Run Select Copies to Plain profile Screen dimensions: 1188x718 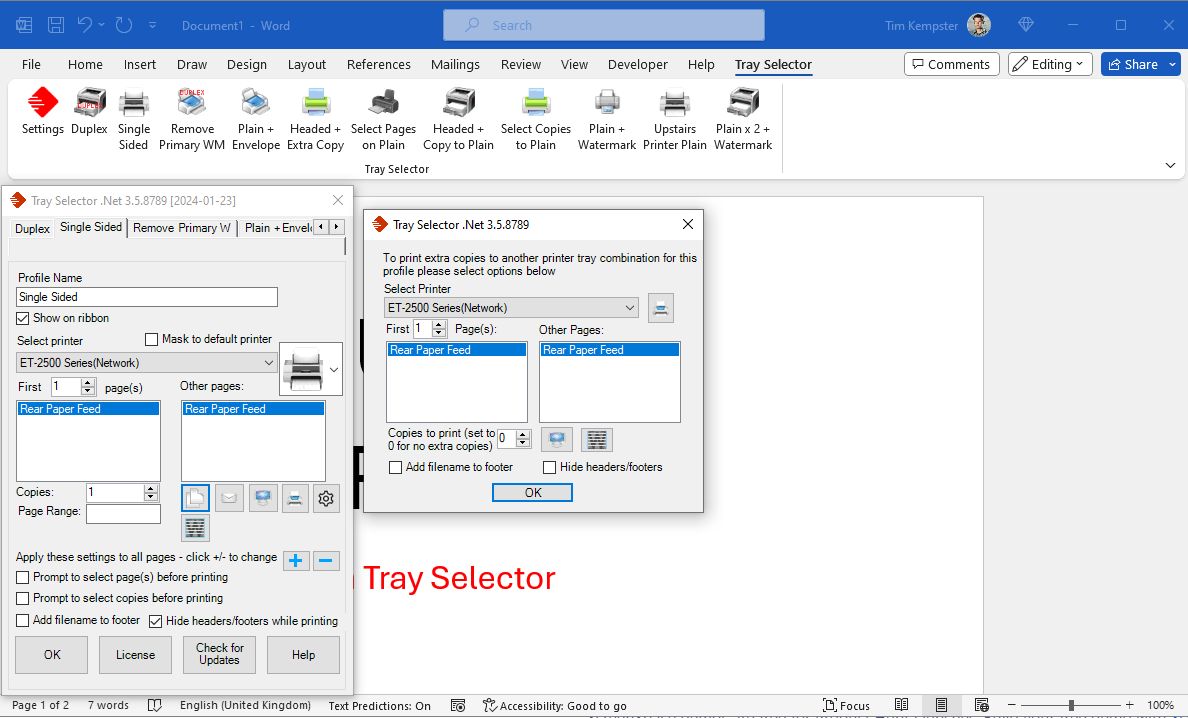[536, 120]
